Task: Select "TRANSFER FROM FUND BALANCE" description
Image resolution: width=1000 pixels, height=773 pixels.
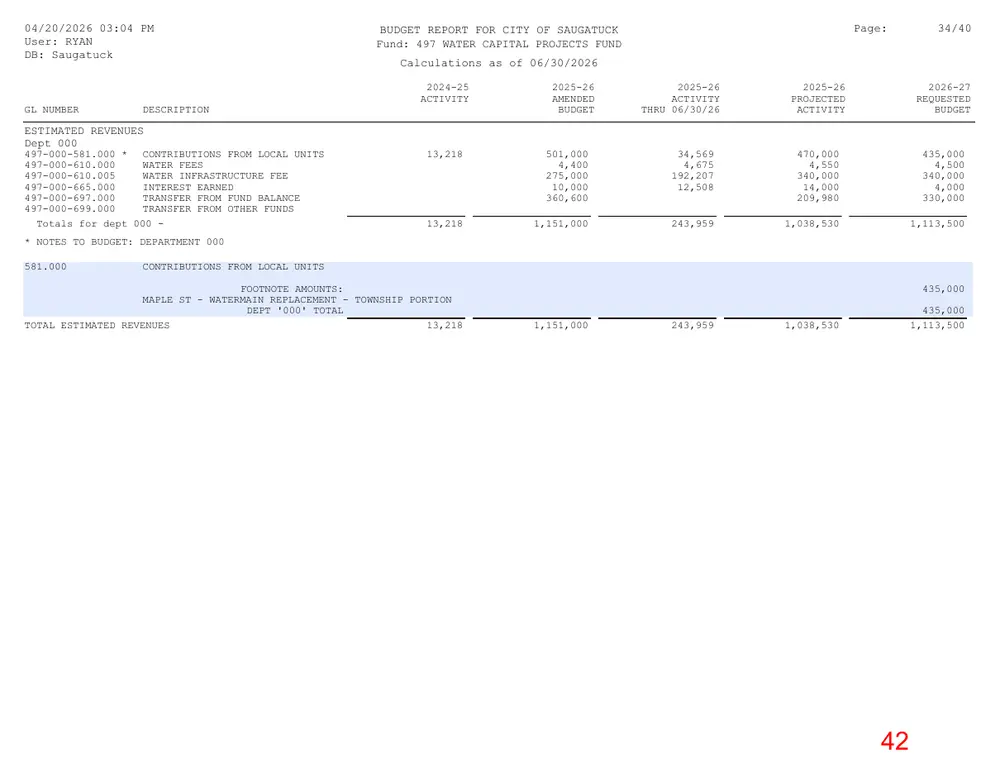Action: click(x=221, y=198)
